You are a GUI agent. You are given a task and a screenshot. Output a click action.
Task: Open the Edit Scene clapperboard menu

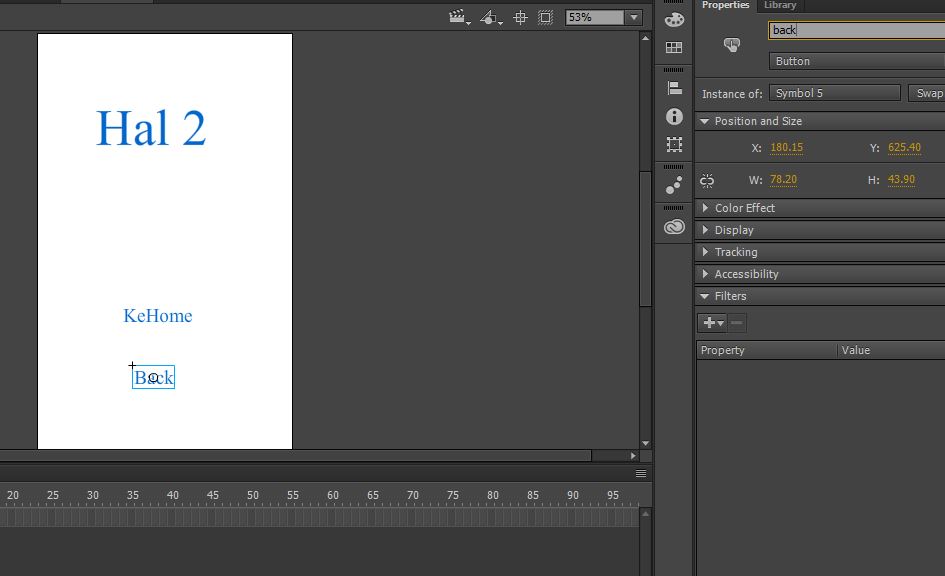(x=459, y=17)
